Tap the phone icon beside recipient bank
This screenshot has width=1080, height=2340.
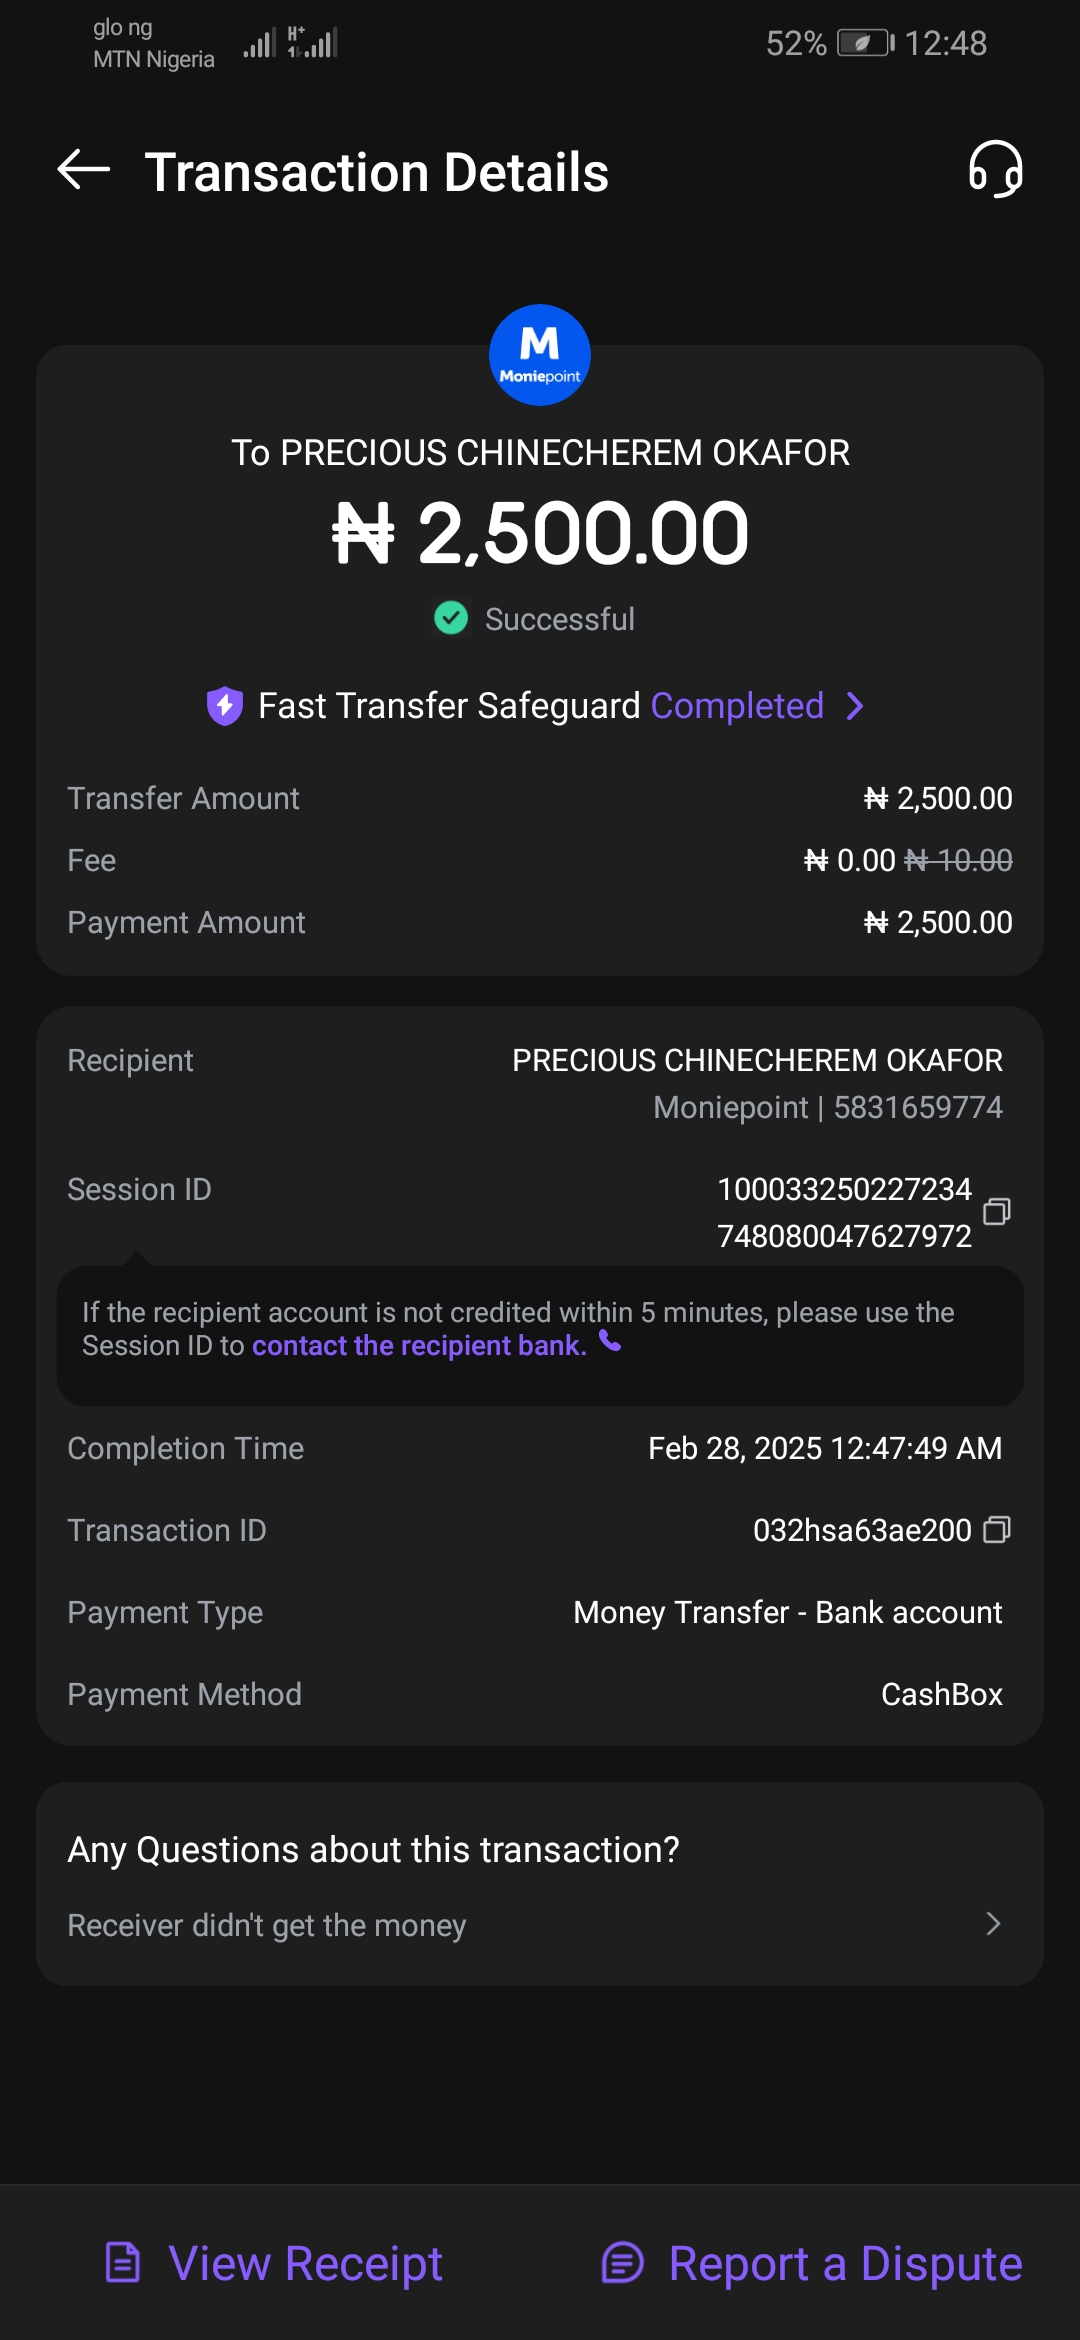[610, 1342]
